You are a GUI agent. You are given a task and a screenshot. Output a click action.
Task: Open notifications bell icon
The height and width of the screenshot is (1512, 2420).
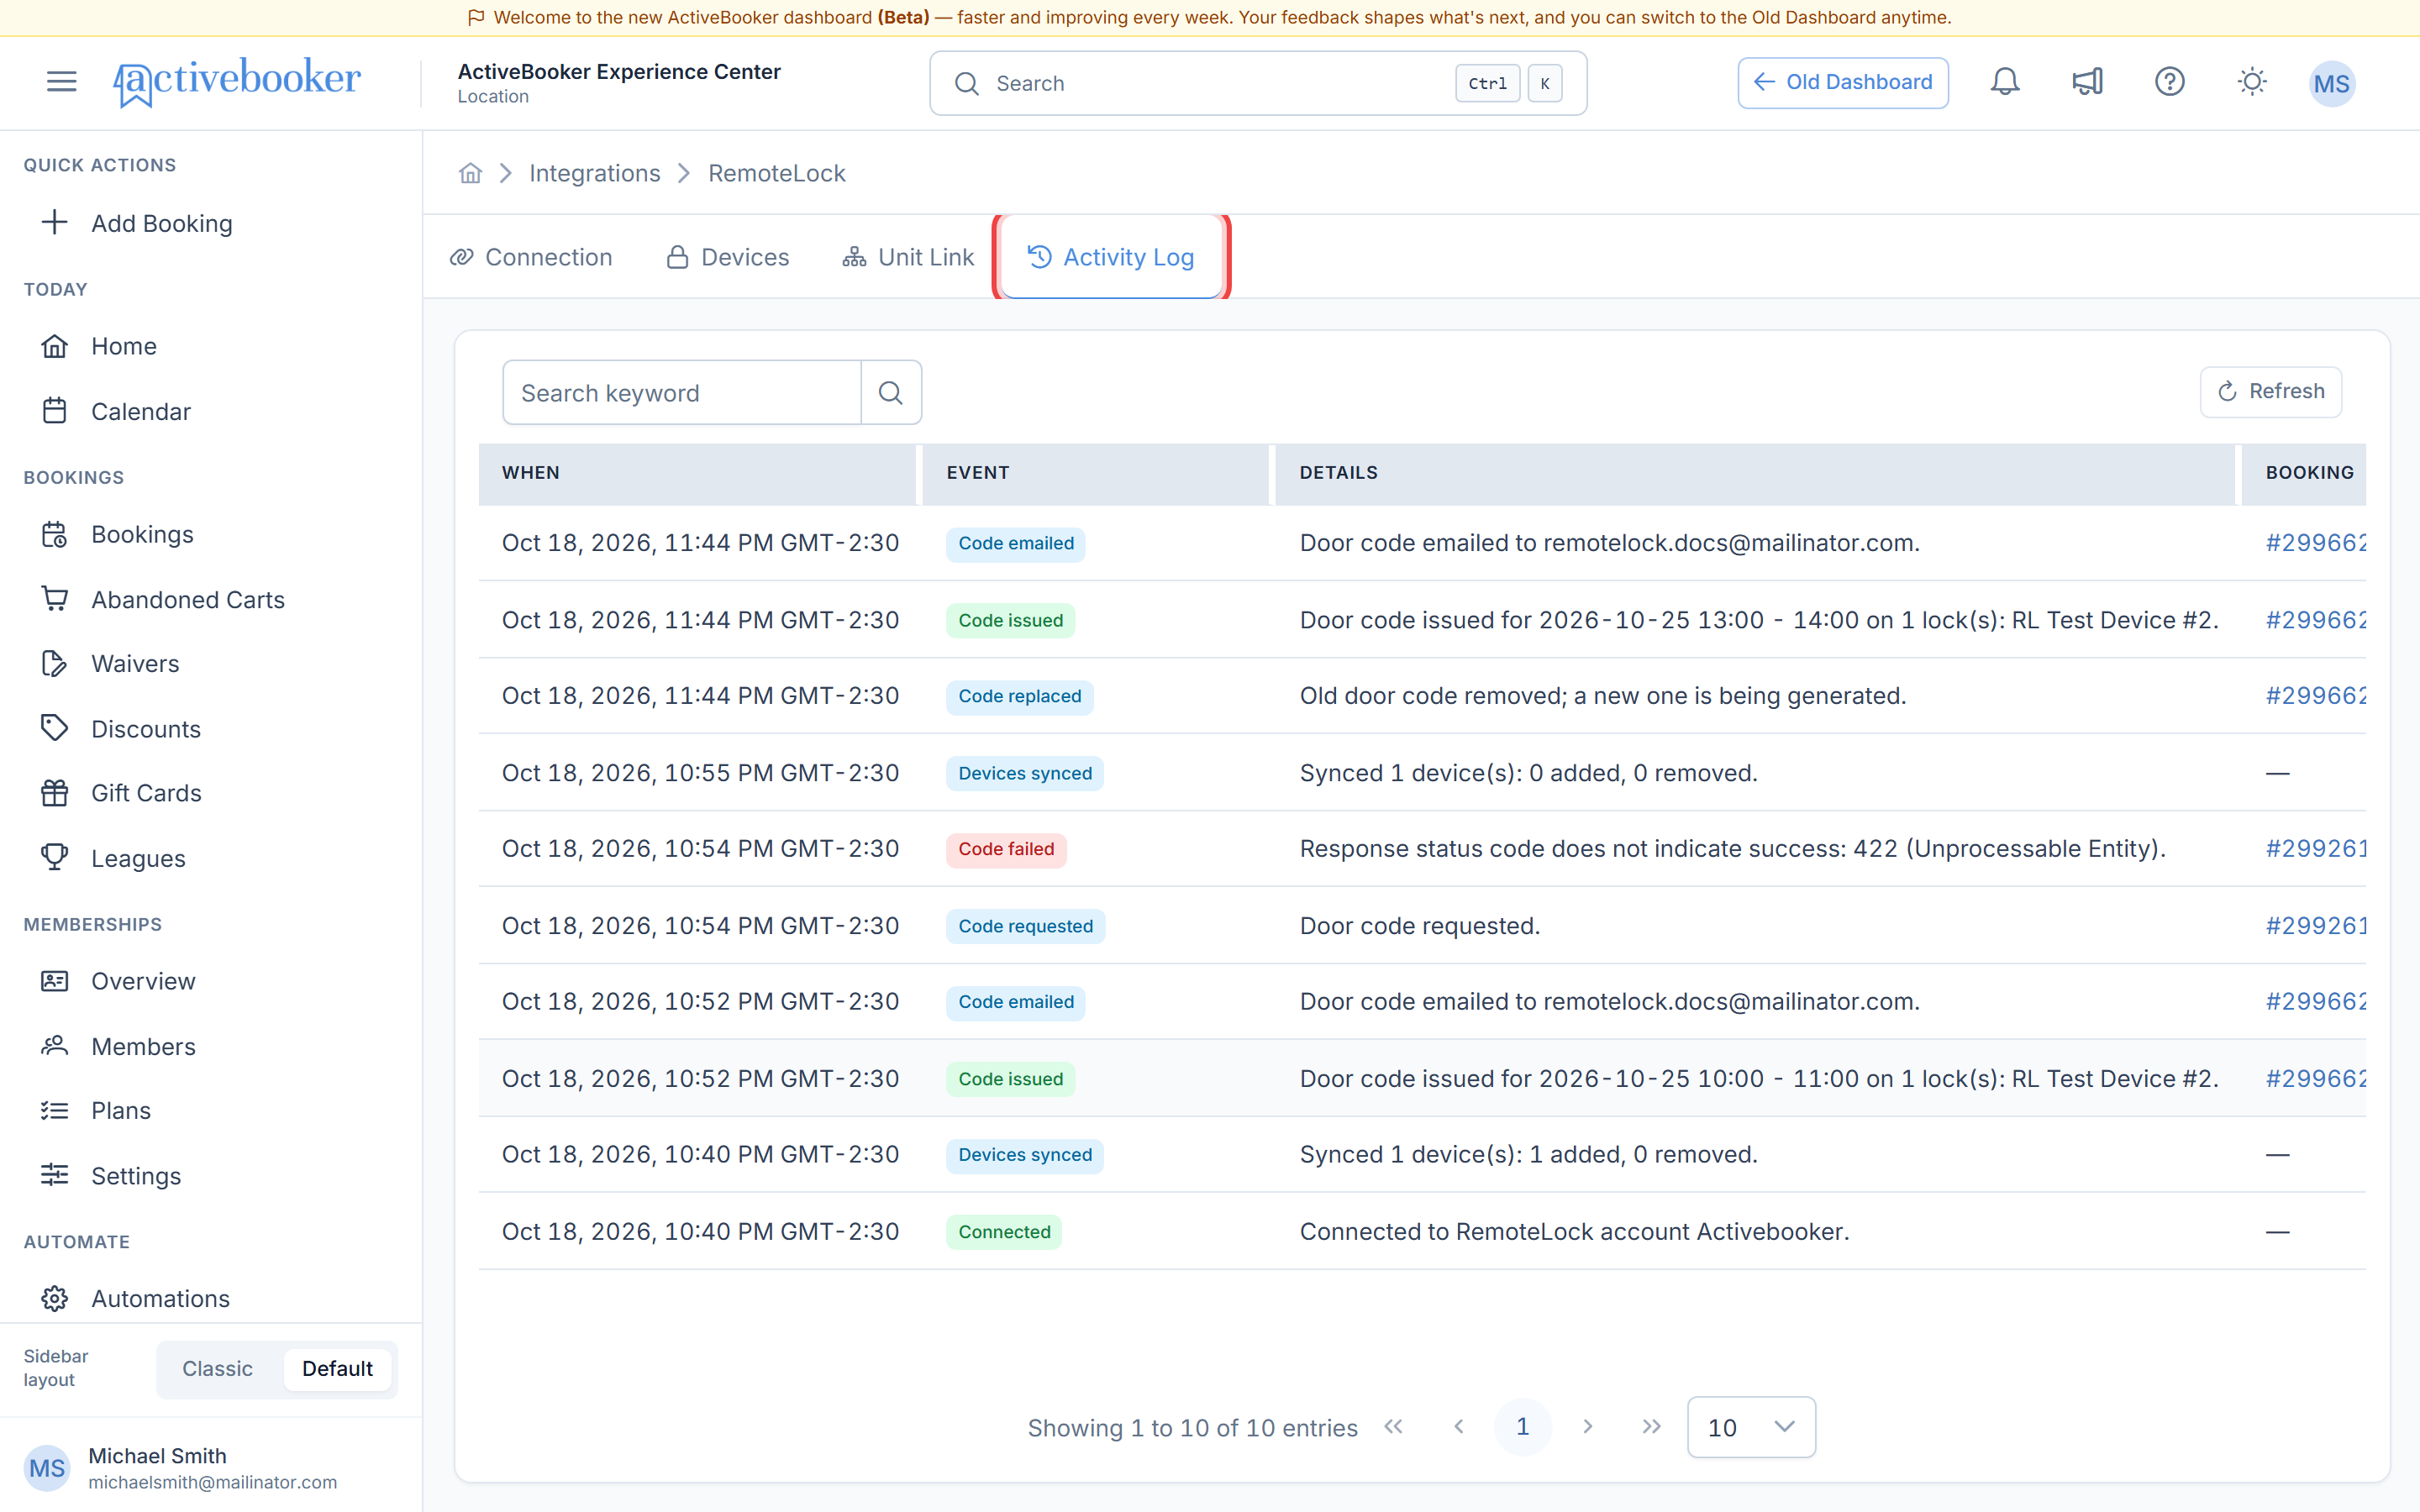point(2004,82)
